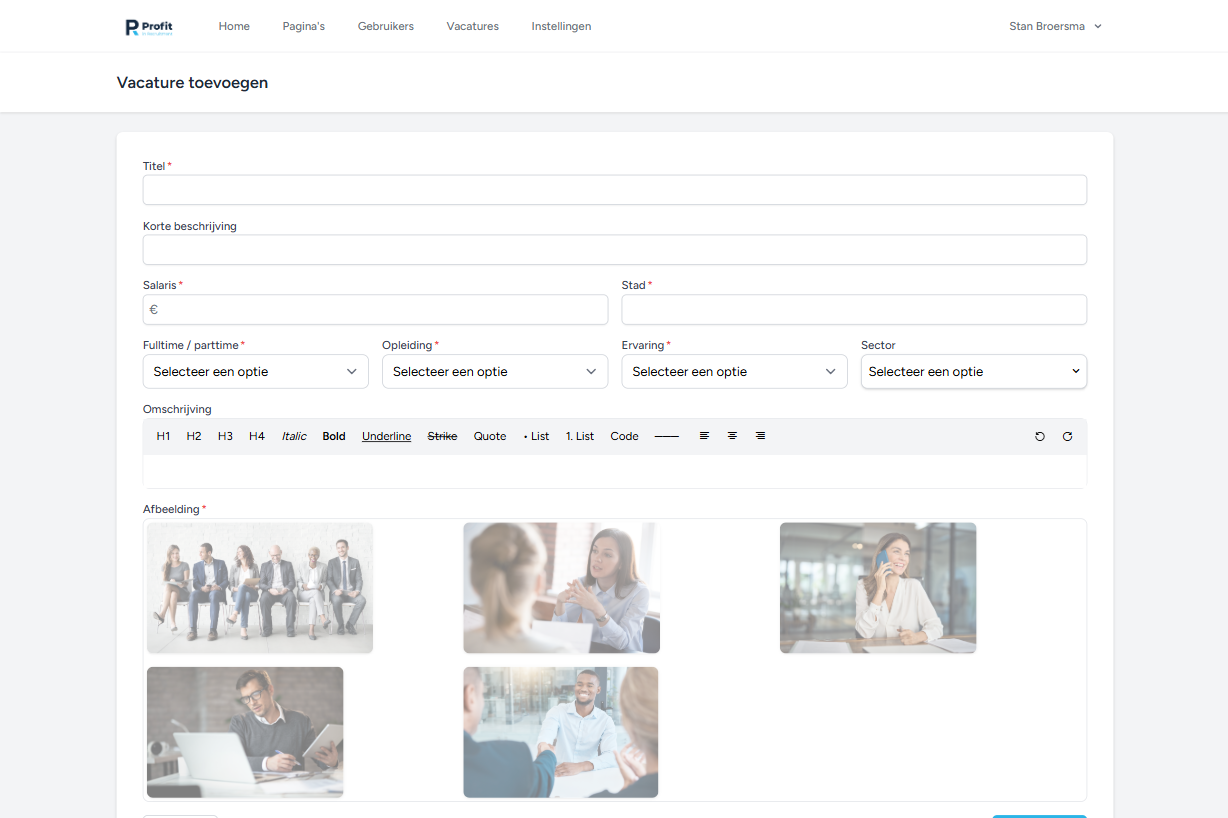Click the redo icon in the editor toolbar
The image size is (1228, 818).
pos(1067,437)
